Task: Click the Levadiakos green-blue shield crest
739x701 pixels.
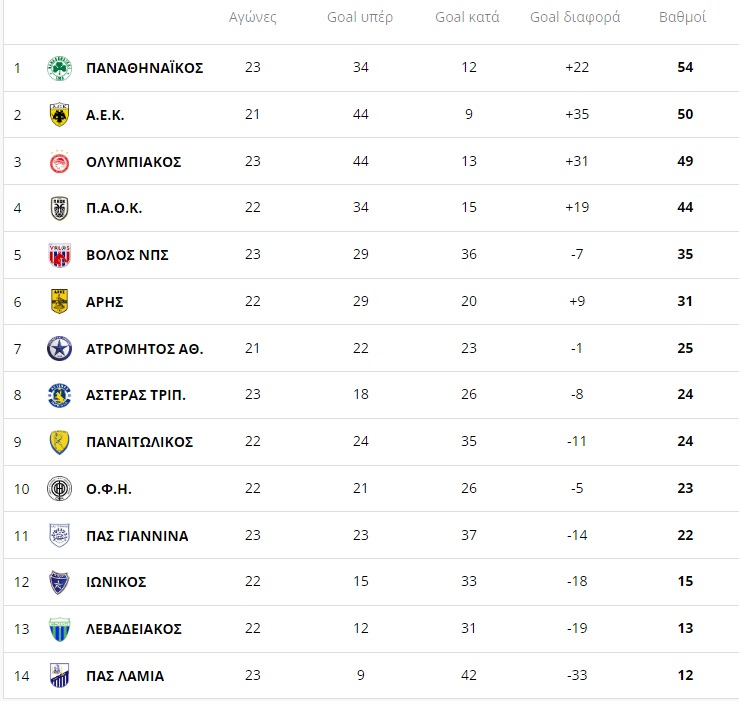Action: coord(59,629)
